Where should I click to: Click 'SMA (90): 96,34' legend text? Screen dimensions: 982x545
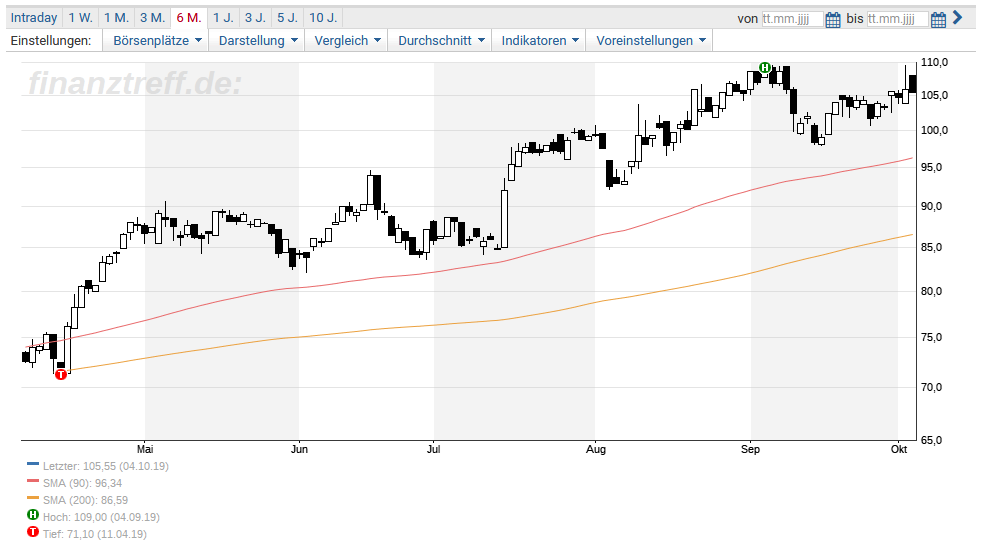(x=83, y=483)
